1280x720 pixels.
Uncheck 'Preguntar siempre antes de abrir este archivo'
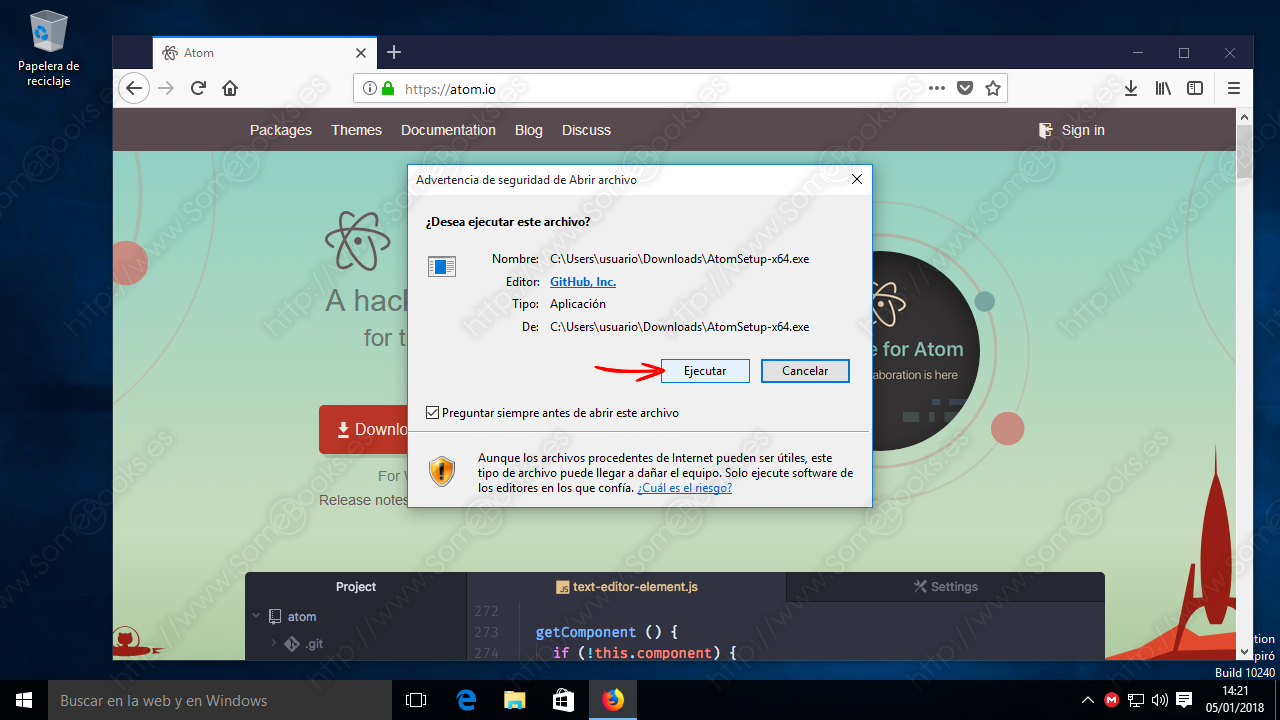[x=432, y=413]
